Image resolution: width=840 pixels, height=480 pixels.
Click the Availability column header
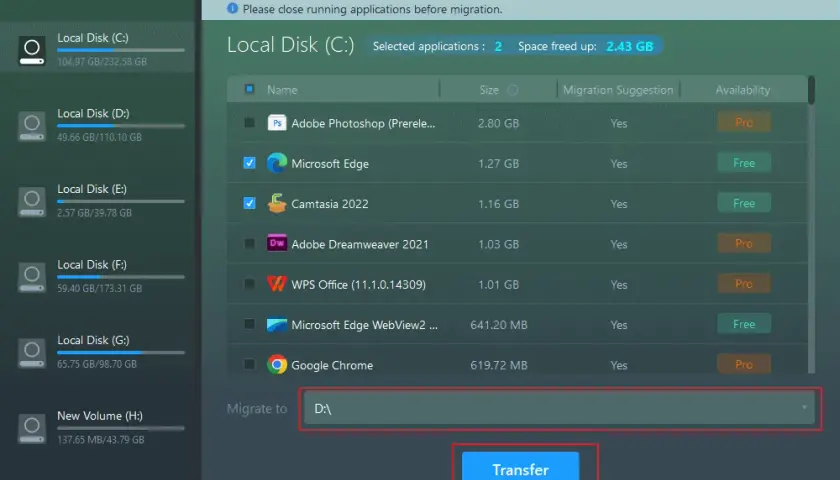(742, 90)
